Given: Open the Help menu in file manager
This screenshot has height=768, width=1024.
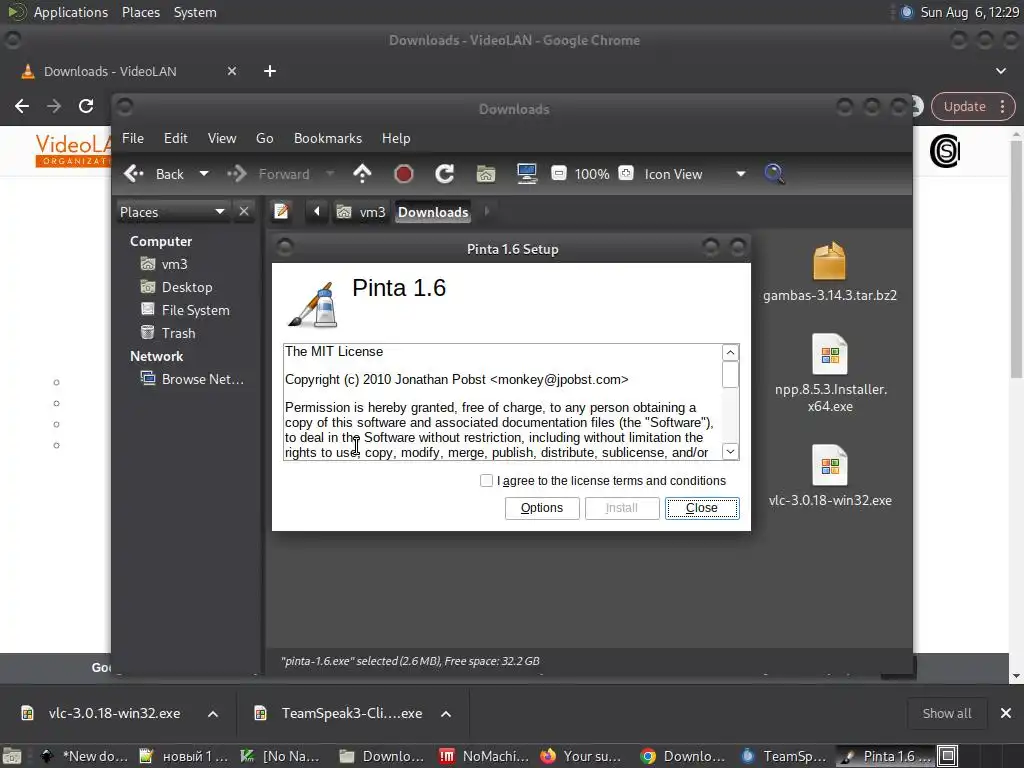Looking at the screenshot, I should click(396, 138).
